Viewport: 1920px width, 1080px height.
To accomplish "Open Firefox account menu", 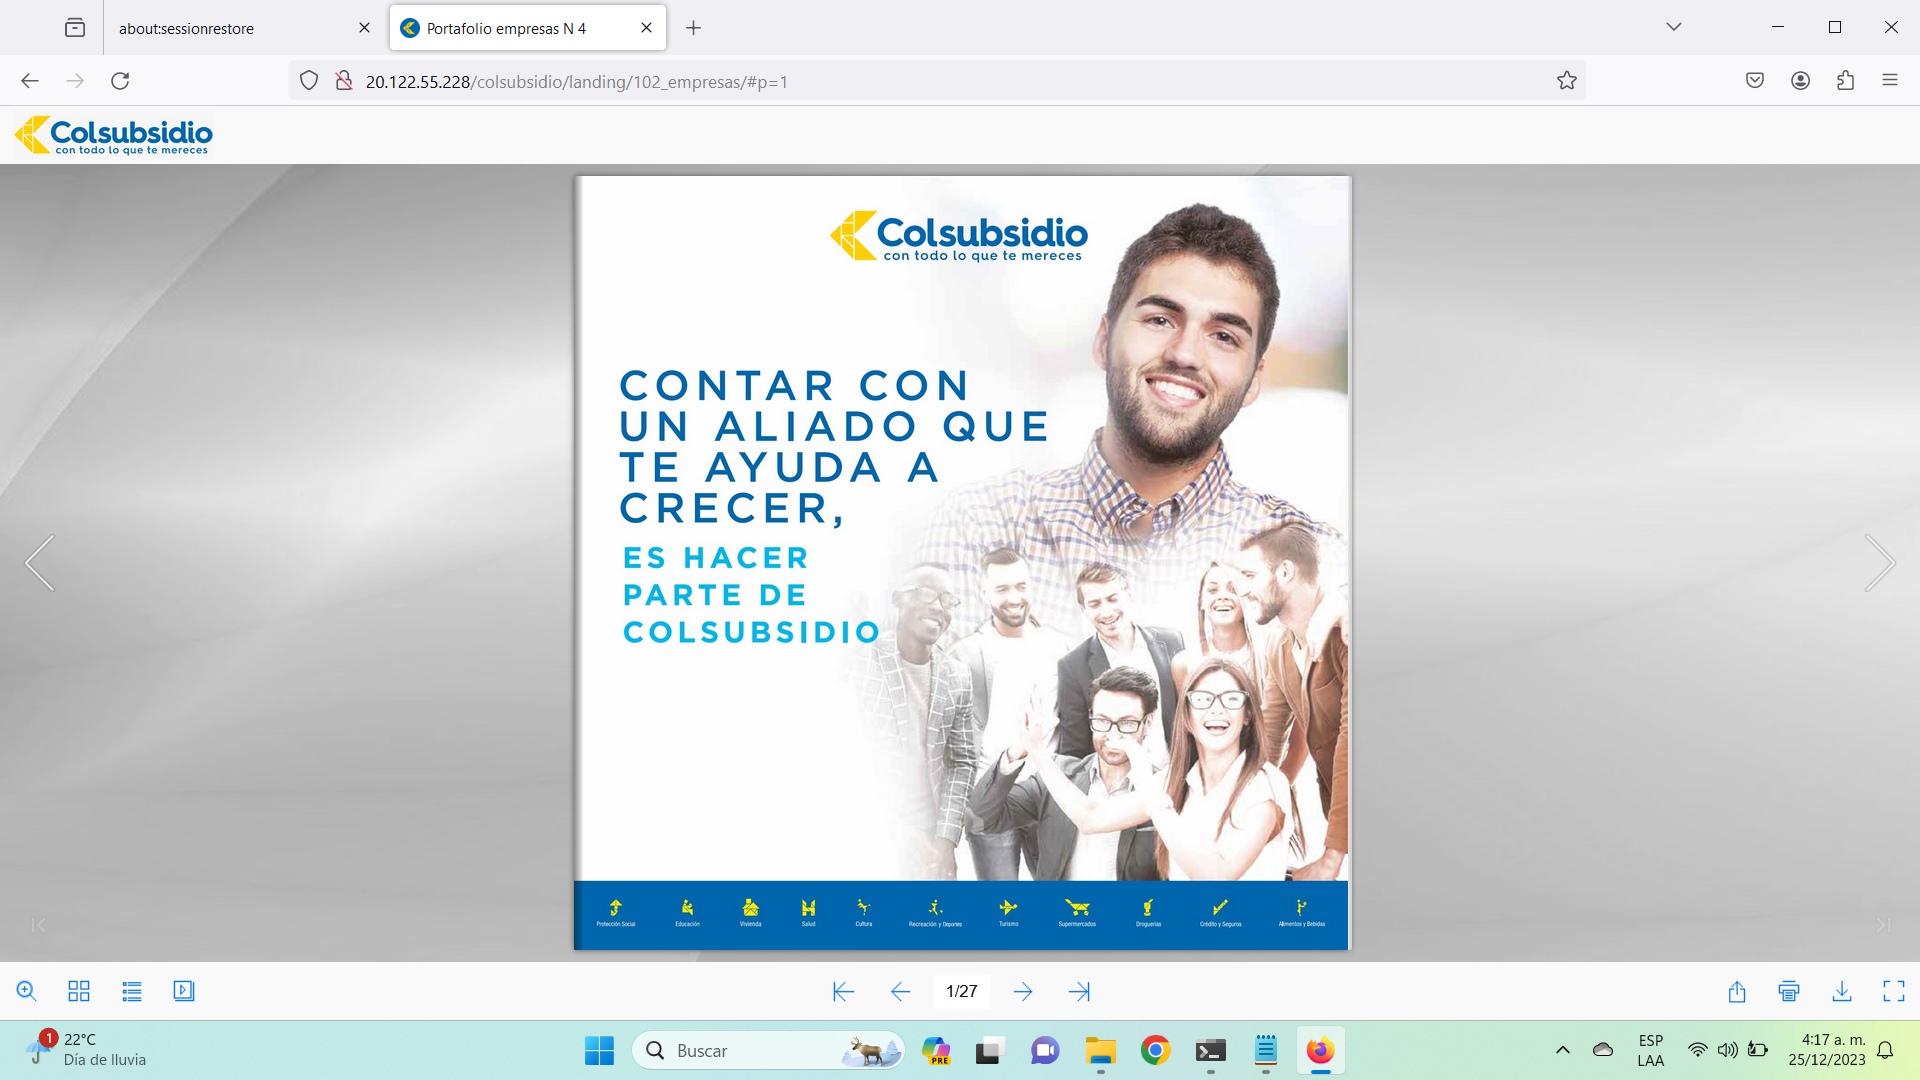I will (1800, 81).
